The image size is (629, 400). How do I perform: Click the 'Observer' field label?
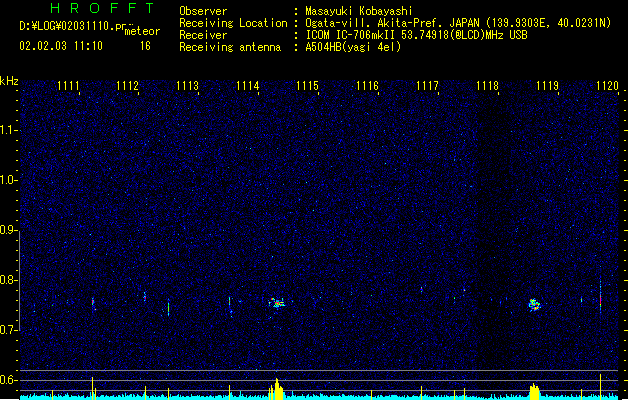(x=203, y=11)
